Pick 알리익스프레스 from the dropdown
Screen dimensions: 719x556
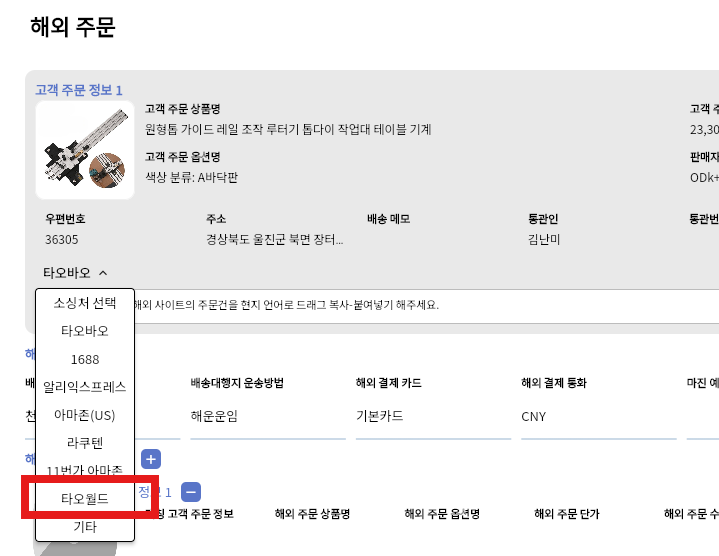(x=85, y=386)
